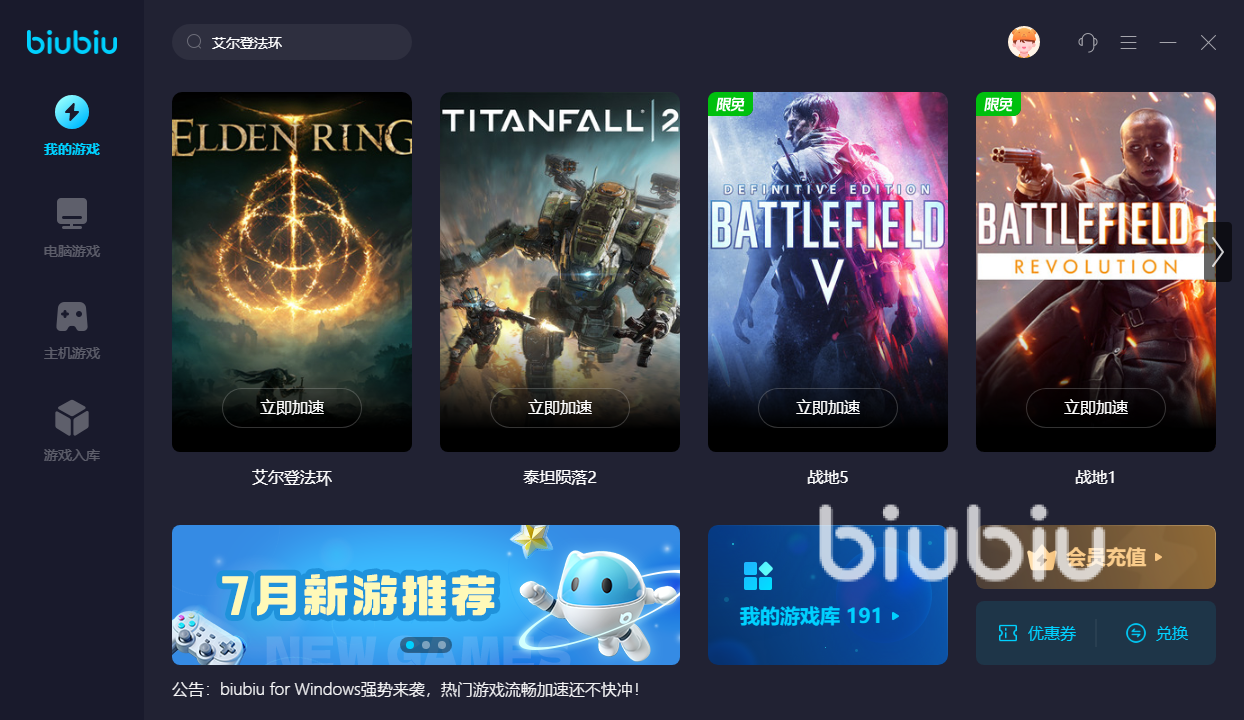Show next games with right chevron arrow

pyautogui.click(x=1218, y=252)
